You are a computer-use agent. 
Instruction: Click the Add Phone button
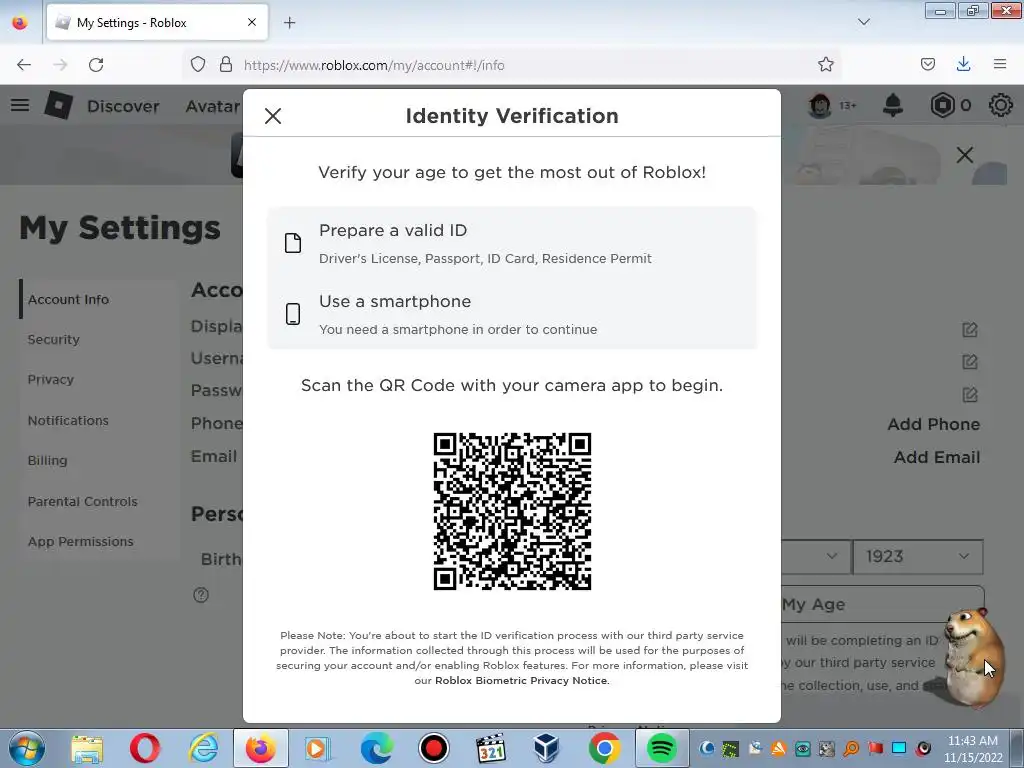[933, 424]
